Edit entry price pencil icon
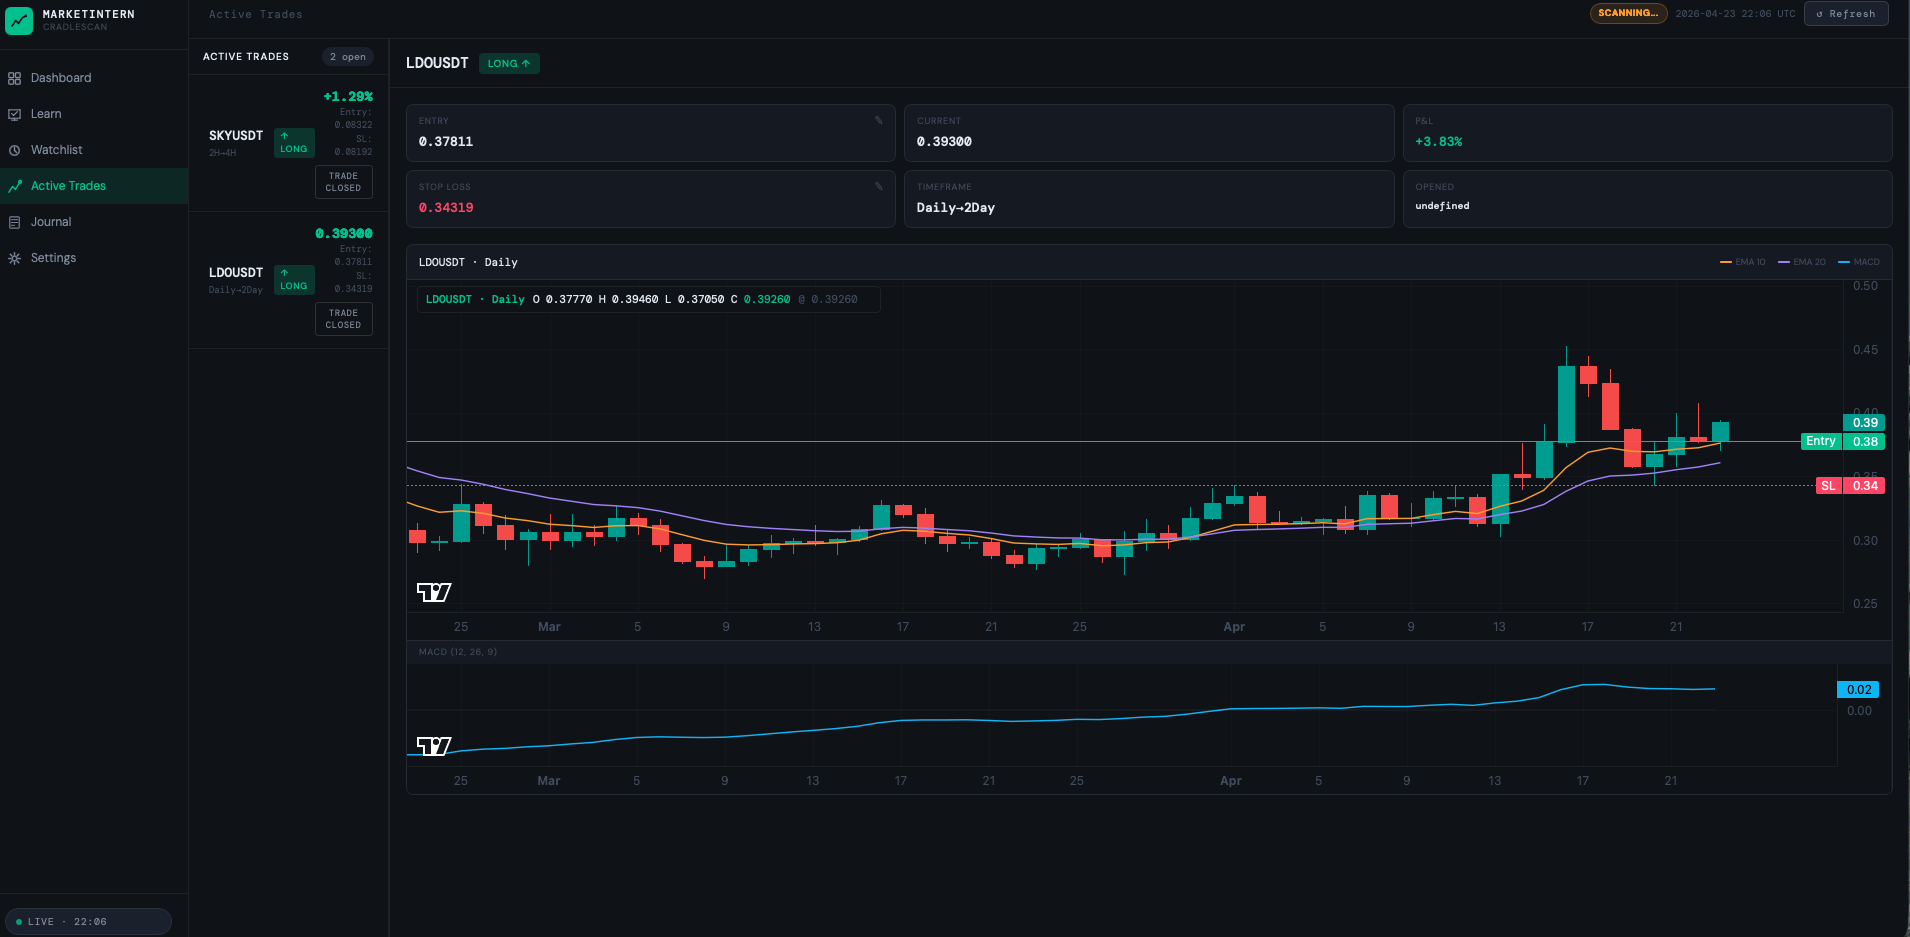This screenshot has width=1910, height=937. click(879, 121)
